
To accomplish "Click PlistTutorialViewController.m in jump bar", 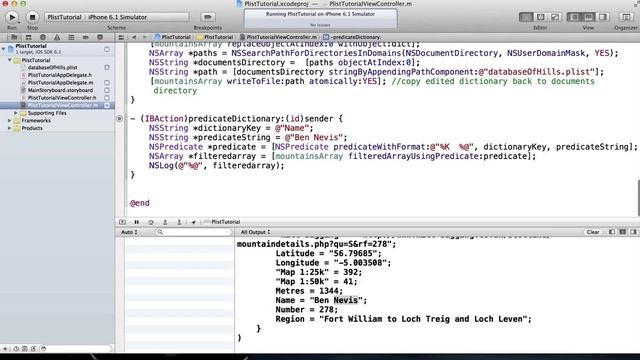I will pos(278,37).
